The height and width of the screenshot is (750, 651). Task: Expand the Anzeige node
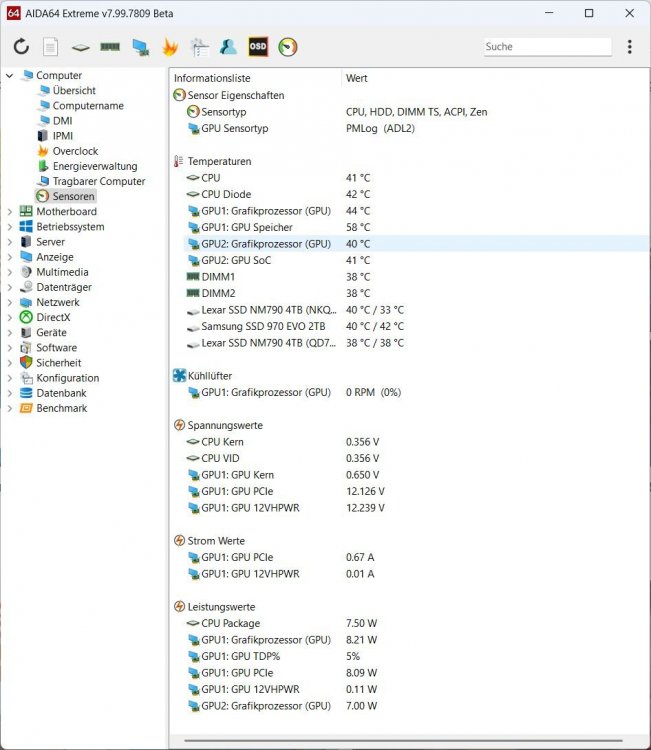point(10,257)
